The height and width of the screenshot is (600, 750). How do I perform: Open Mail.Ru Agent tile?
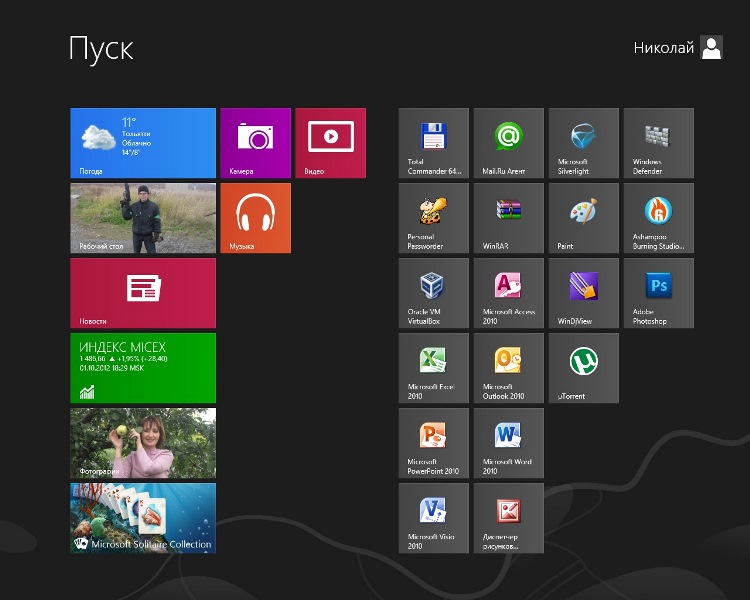[509, 143]
